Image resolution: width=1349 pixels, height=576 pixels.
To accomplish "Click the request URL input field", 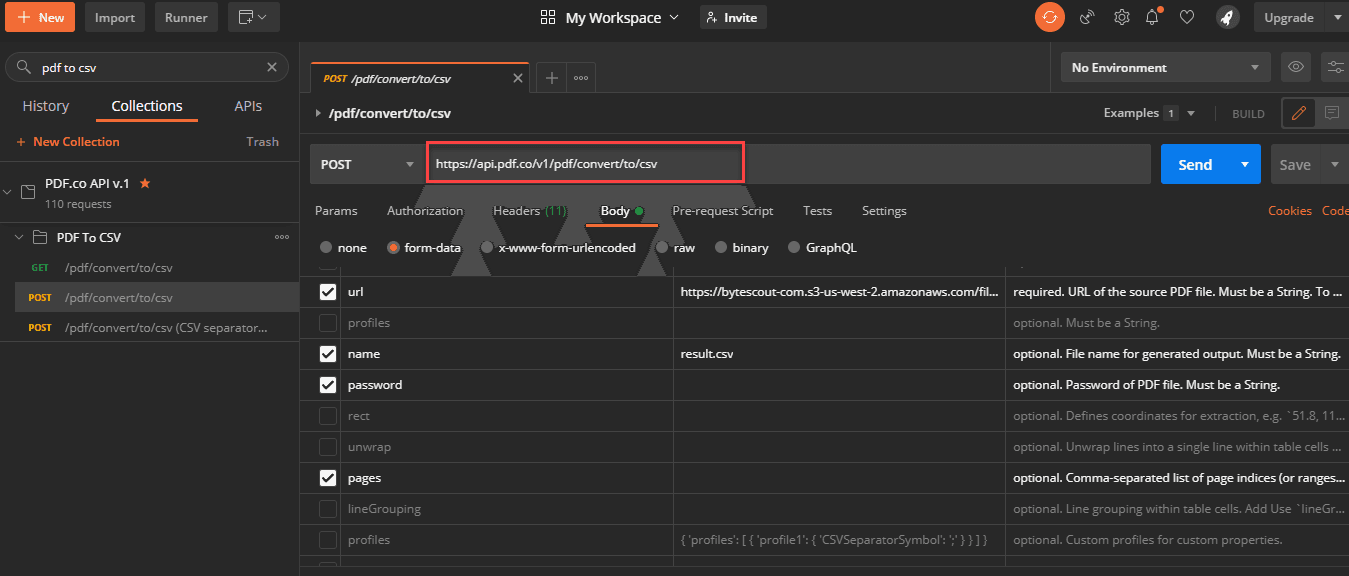I will tap(585, 164).
